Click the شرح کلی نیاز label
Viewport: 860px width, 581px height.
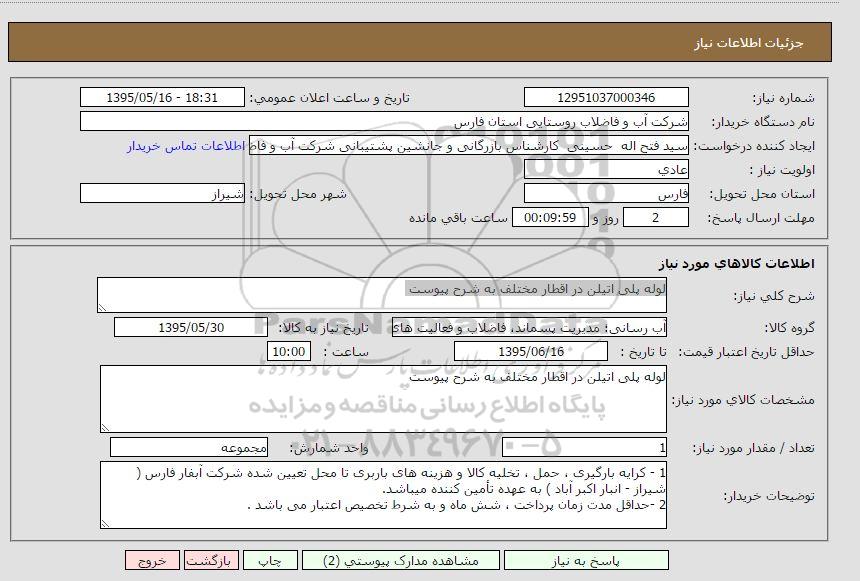point(774,296)
